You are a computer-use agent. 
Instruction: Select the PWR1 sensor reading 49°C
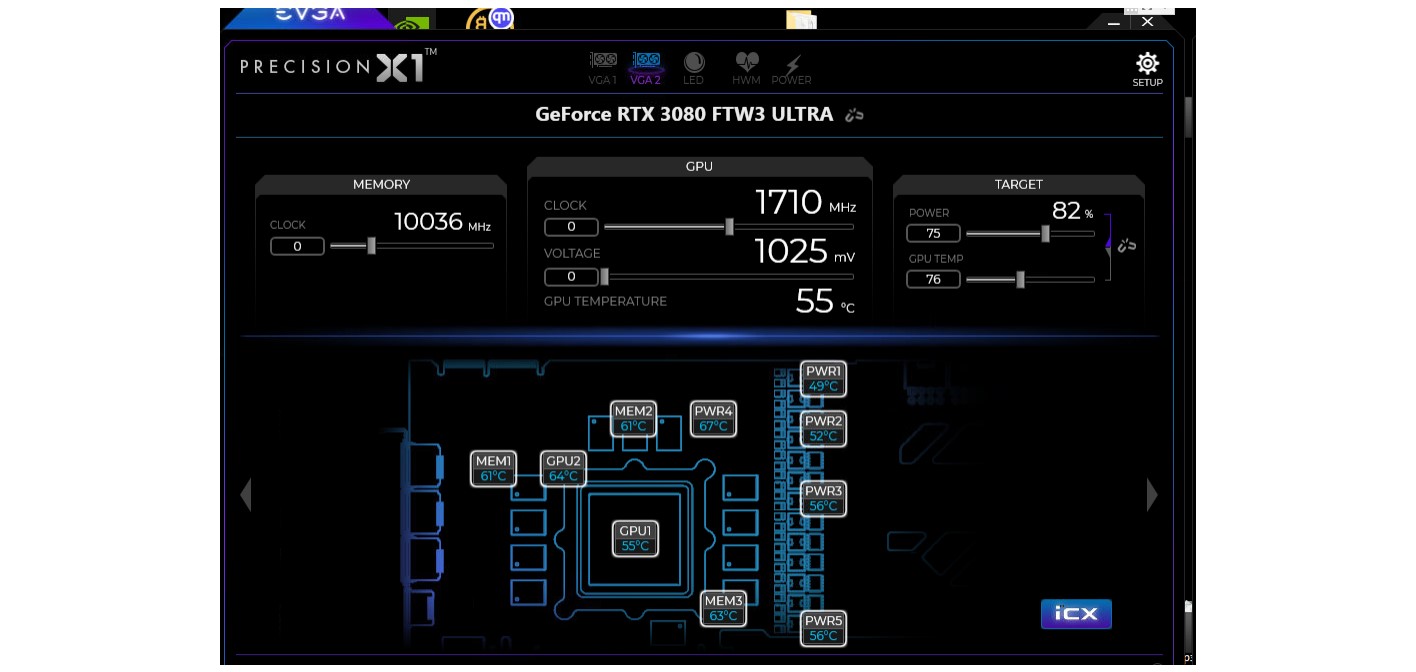point(823,378)
